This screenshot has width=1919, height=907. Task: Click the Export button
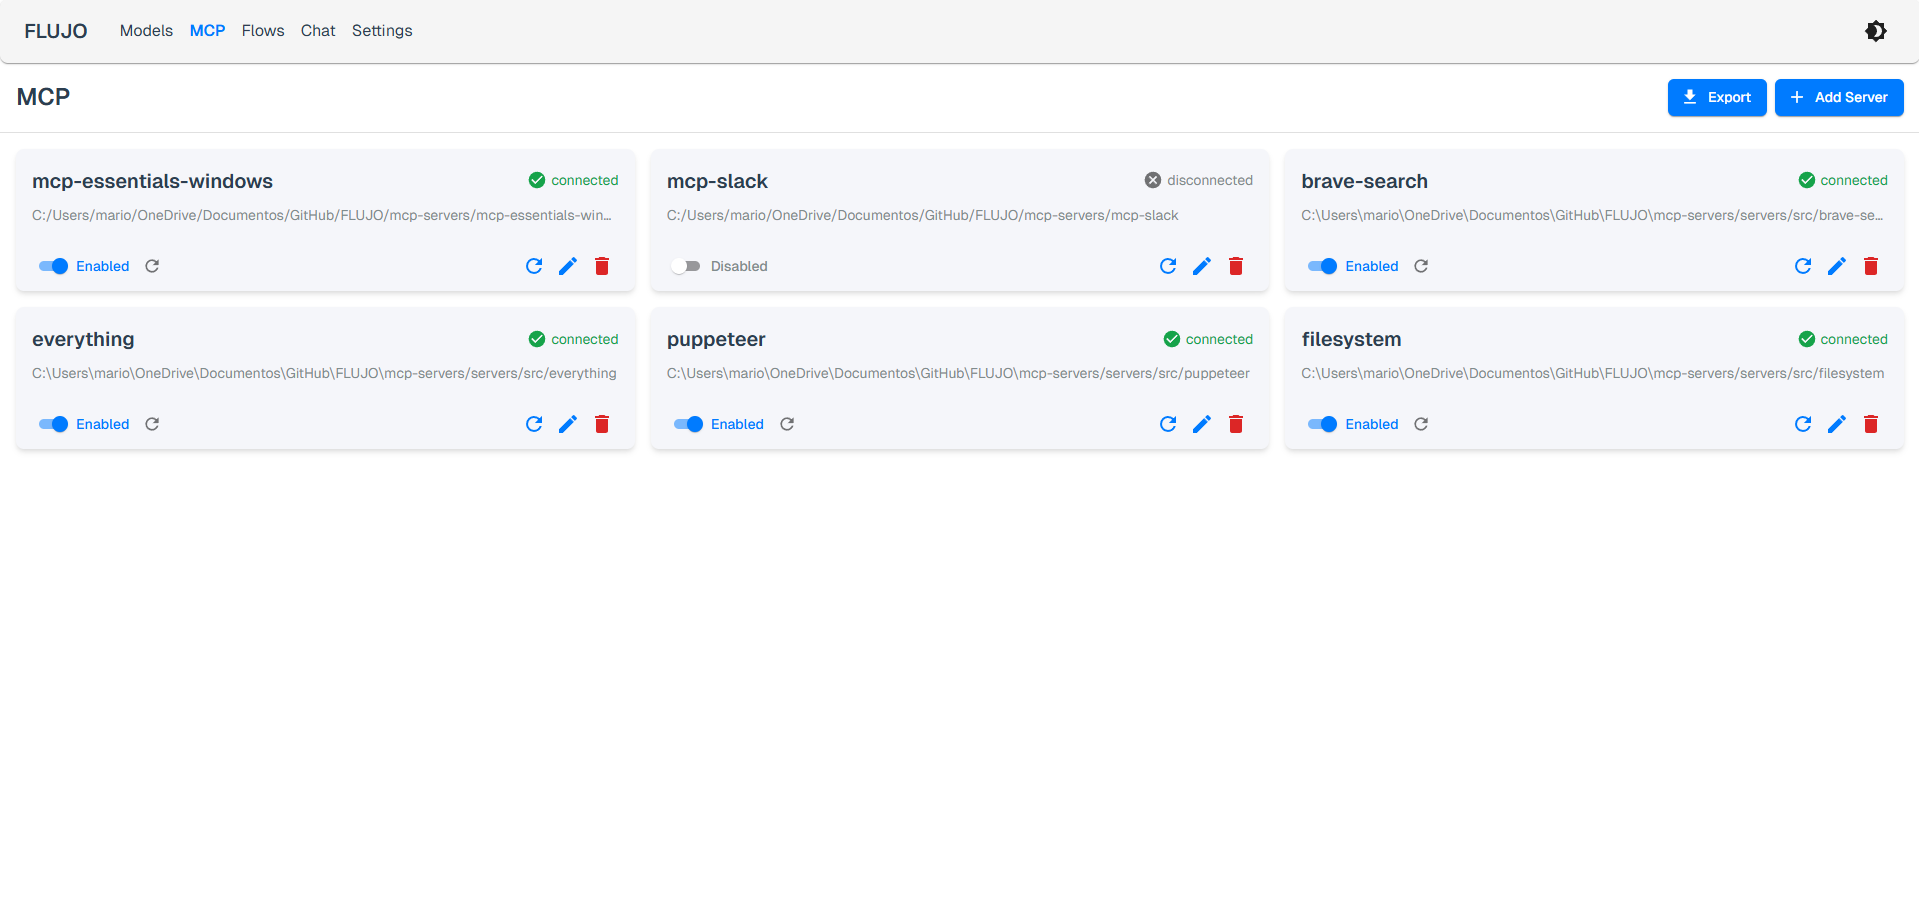click(x=1717, y=97)
